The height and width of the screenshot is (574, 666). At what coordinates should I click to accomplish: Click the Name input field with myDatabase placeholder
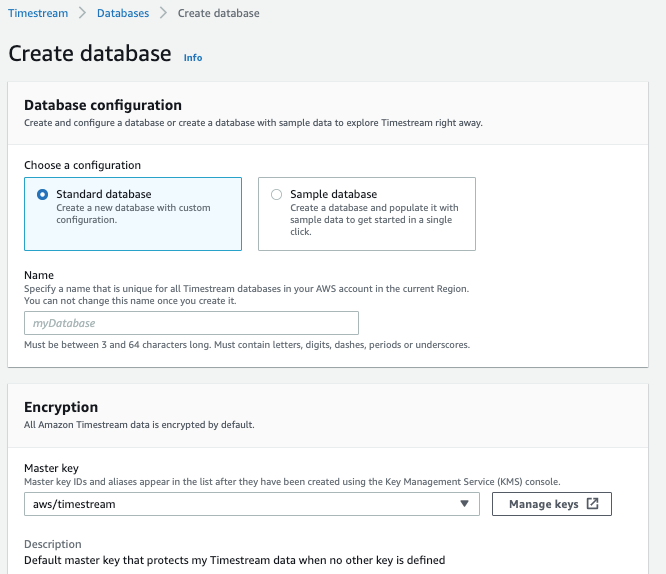pos(191,323)
